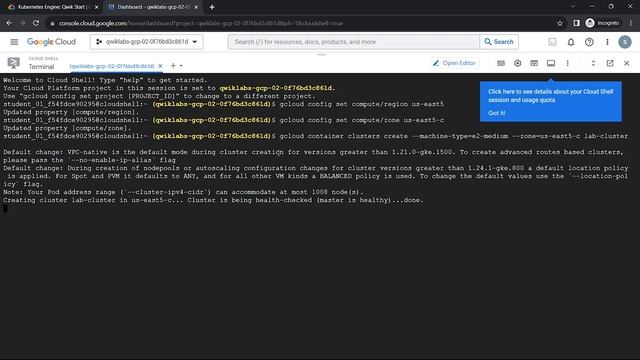Click the blue Search button
Viewport: 640px width, 360px height.
pyautogui.click(x=499, y=42)
